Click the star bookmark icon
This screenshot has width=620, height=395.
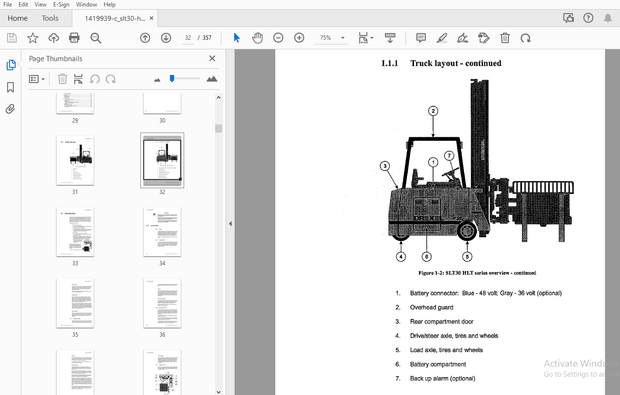(33, 38)
